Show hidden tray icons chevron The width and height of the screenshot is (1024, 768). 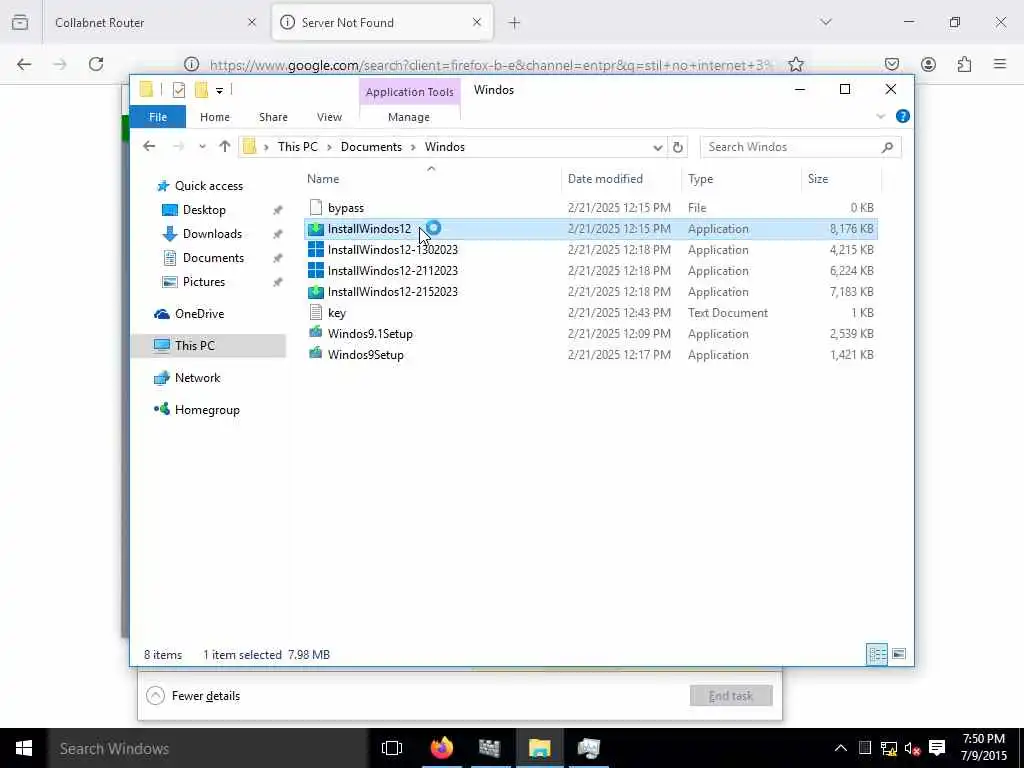click(840, 748)
